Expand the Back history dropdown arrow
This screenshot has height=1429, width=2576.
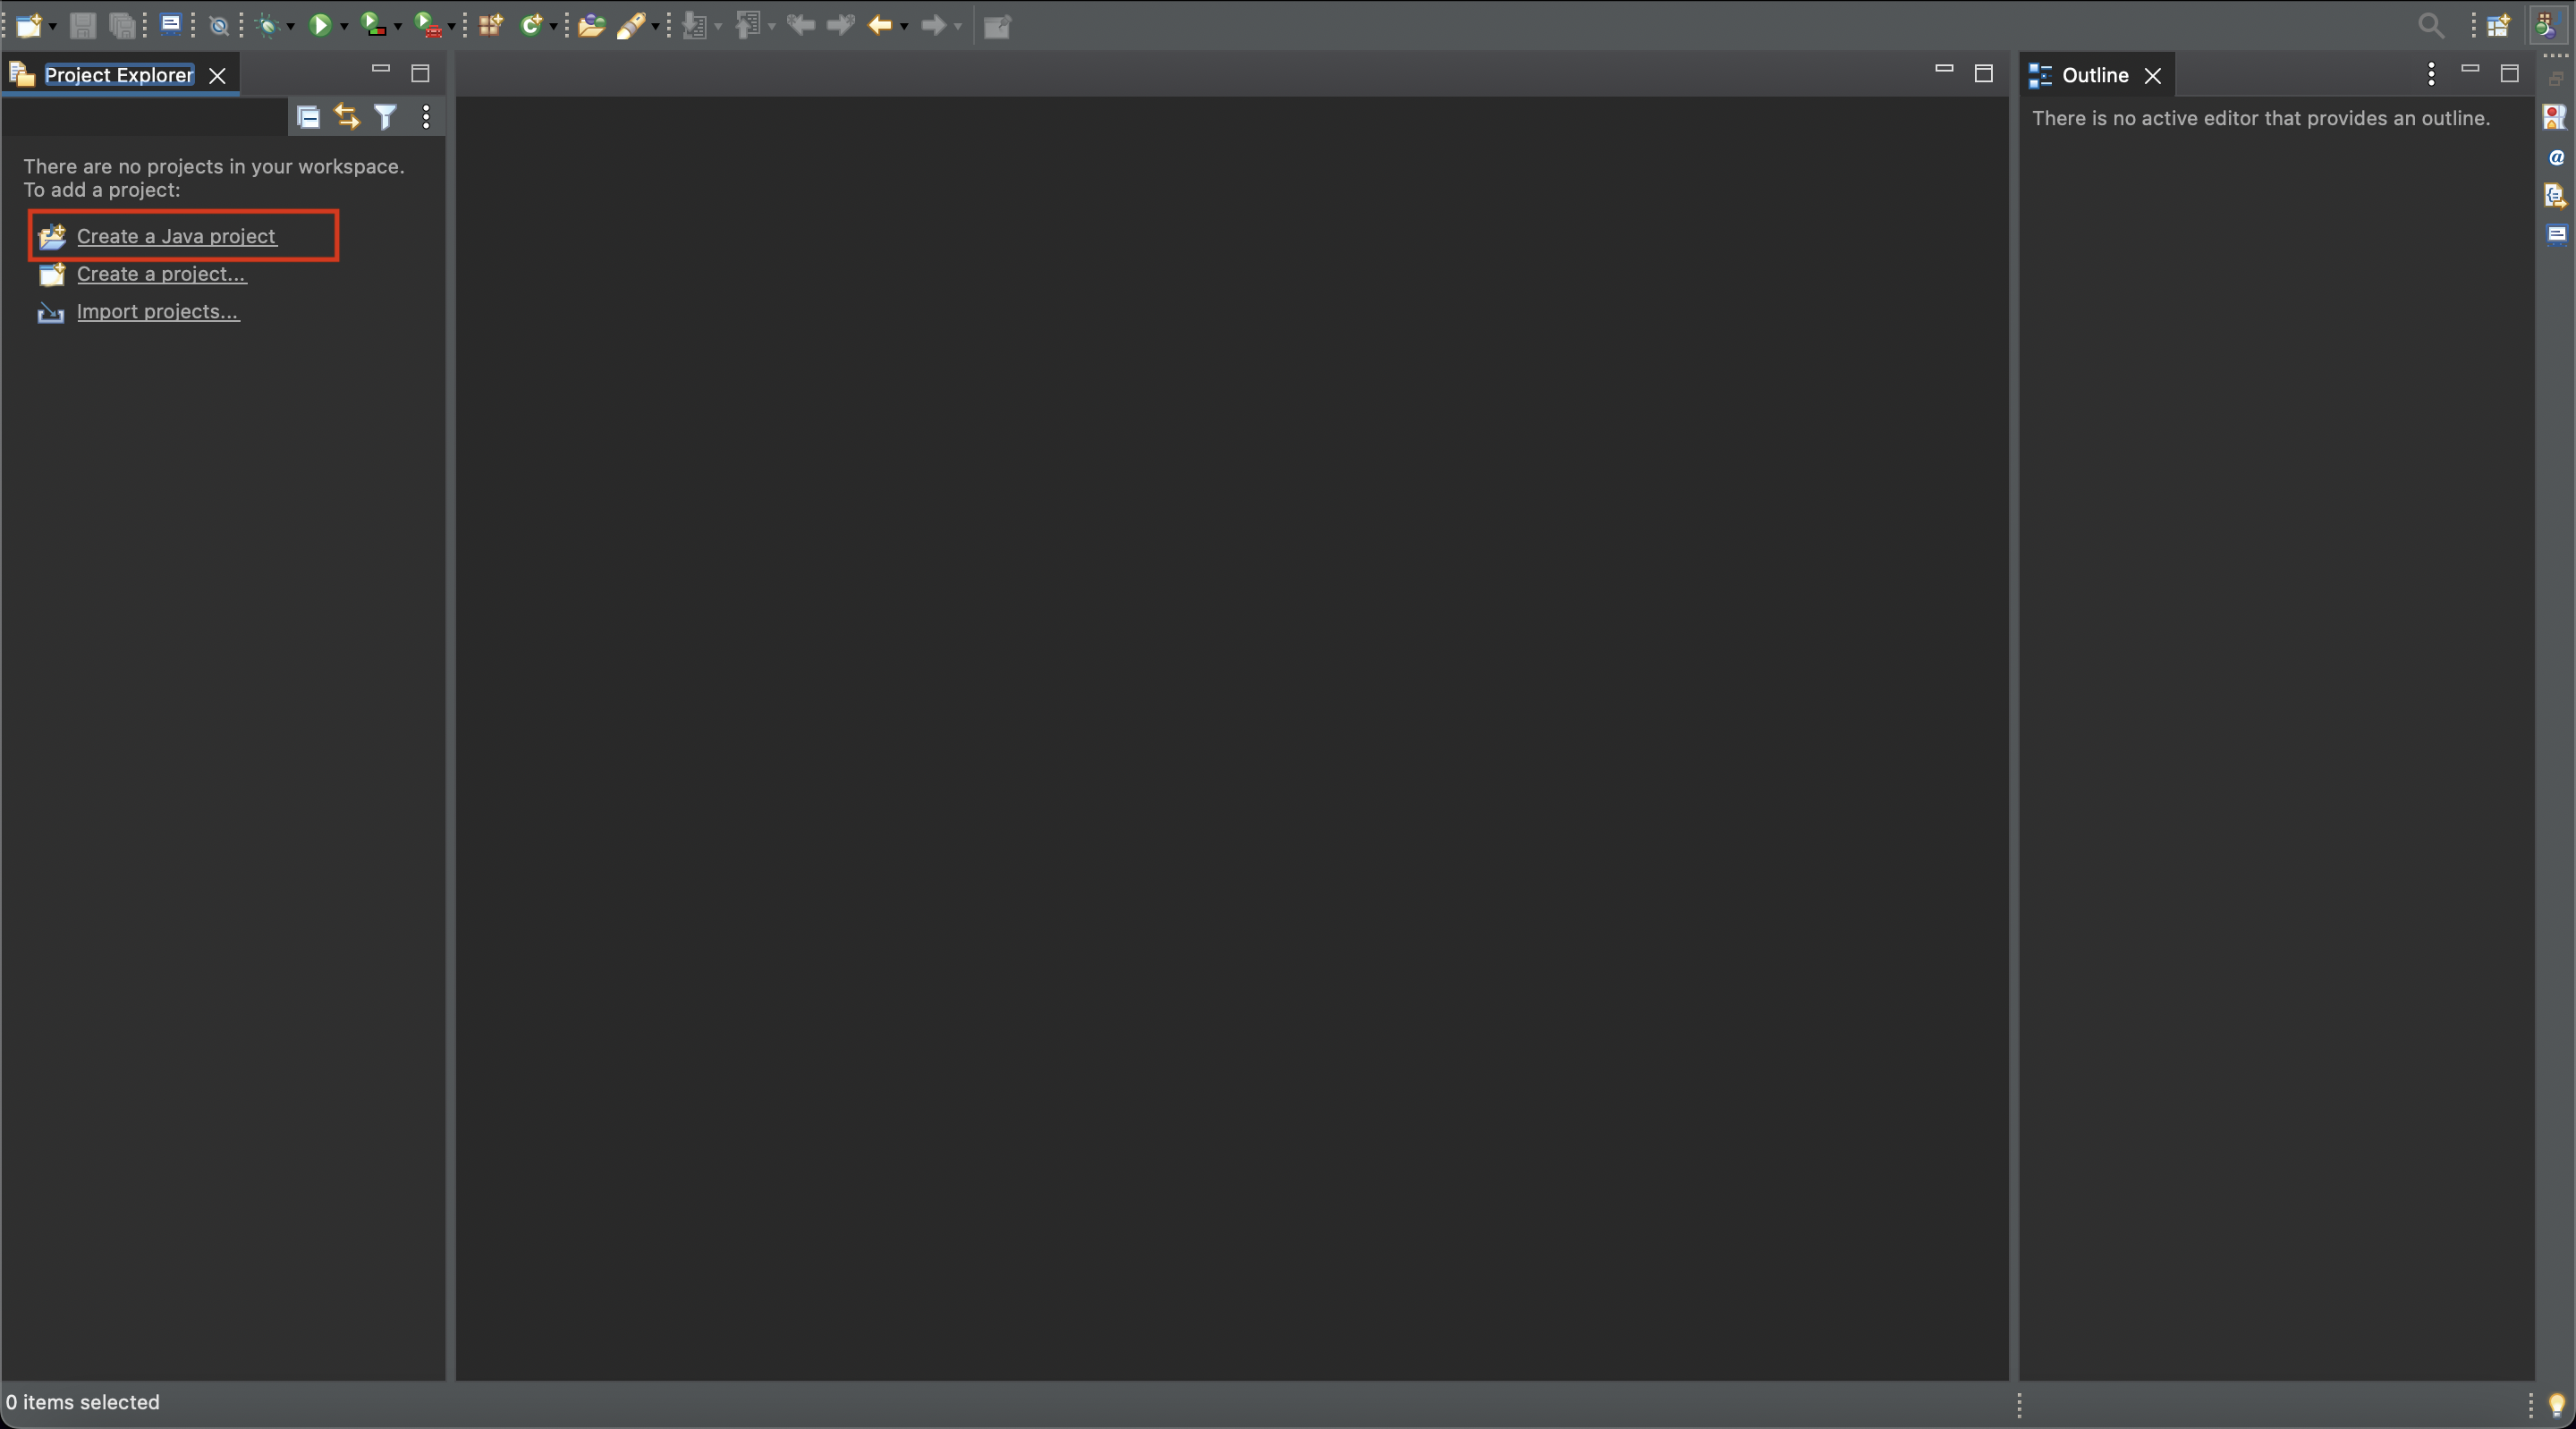(904, 26)
